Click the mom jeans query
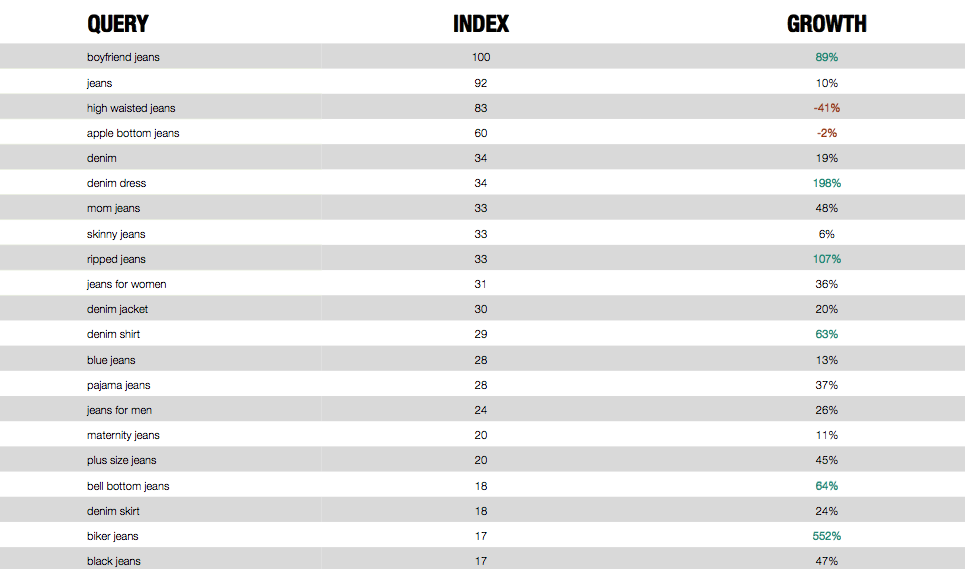This screenshot has width=965, height=569. (113, 209)
